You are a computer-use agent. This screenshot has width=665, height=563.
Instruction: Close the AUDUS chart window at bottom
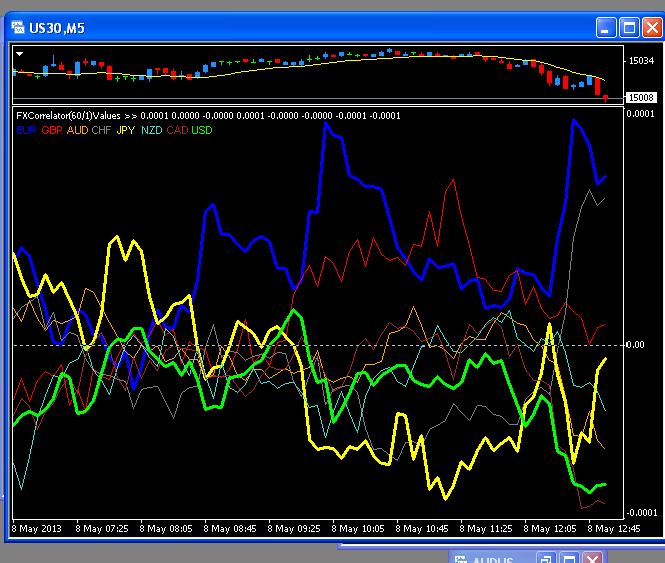(x=592, y=558)
